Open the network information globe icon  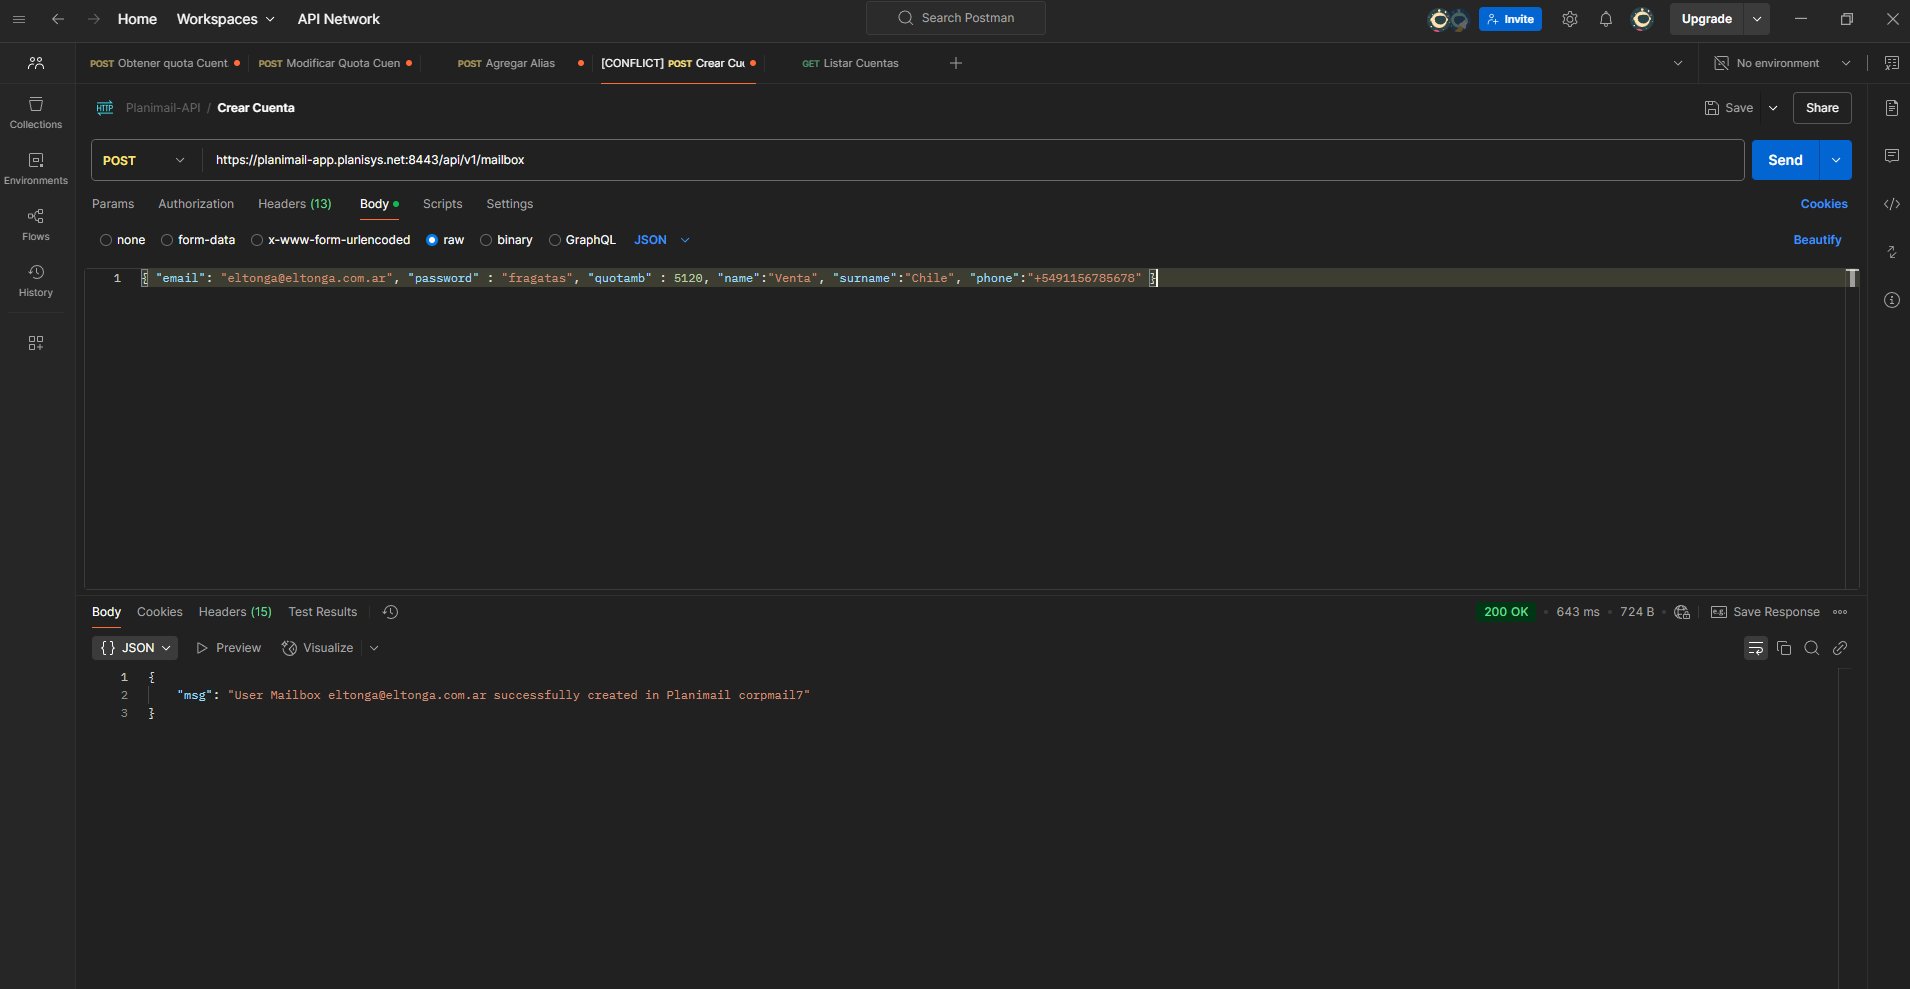(1682, 612)
